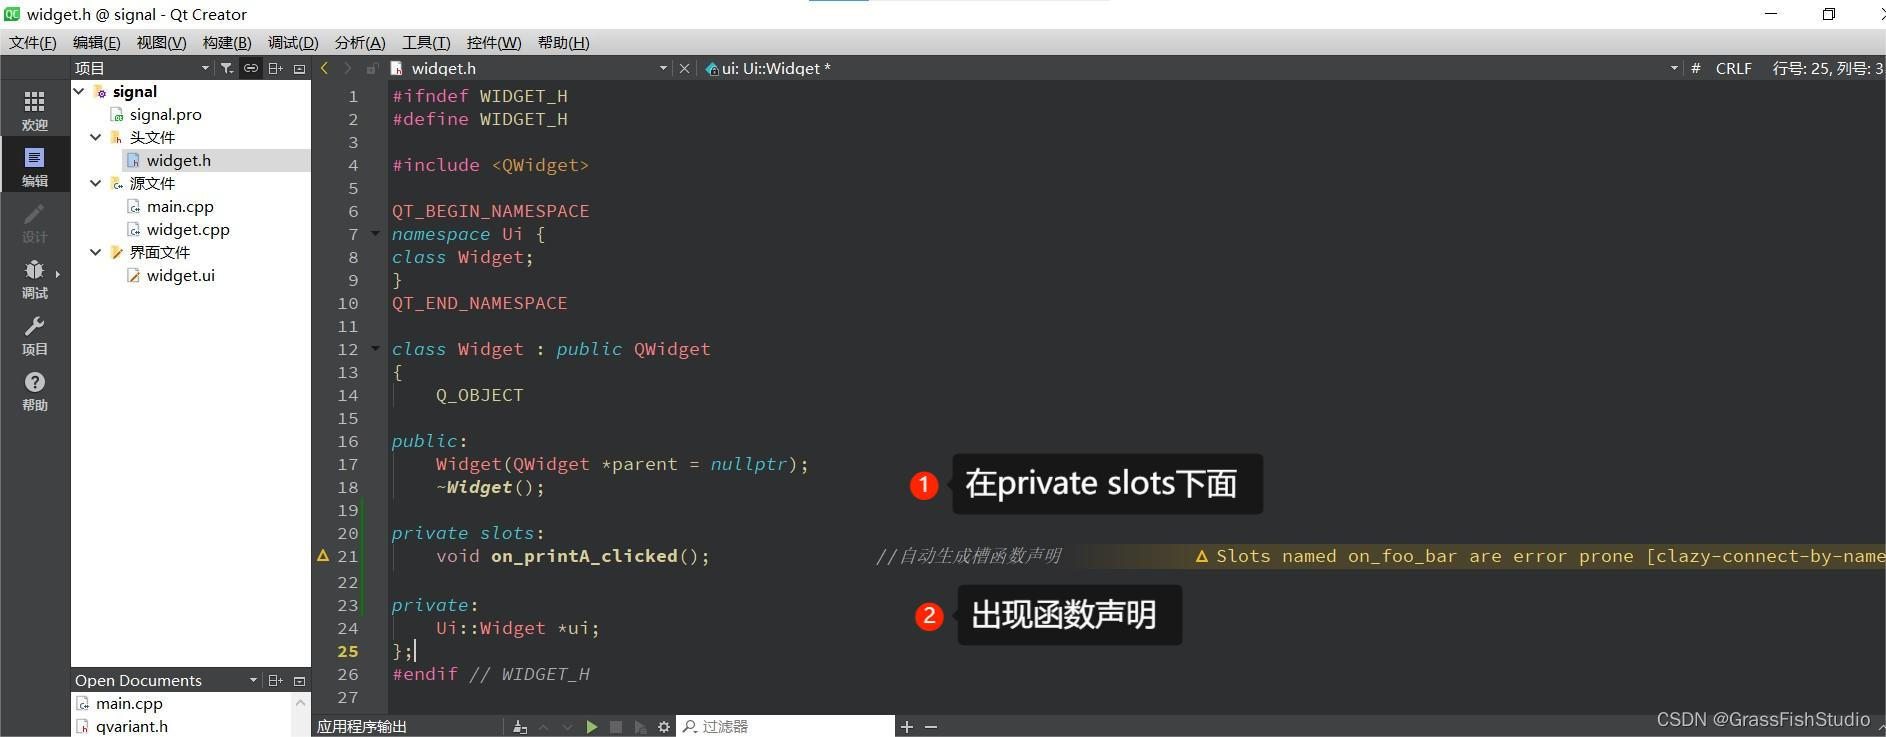Image resolution: width=1886 pixels, height=737 pixels.
Task: Click the filter tree funnel icon
Action: click(227, 68)
